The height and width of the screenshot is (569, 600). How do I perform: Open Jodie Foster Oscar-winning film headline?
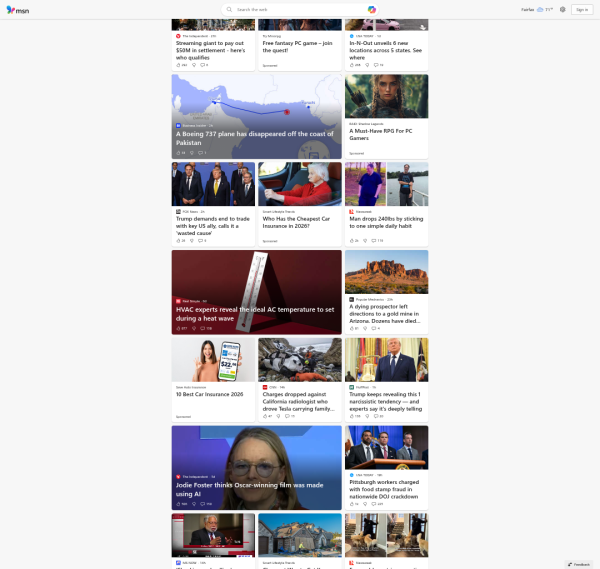coord(249,489)
